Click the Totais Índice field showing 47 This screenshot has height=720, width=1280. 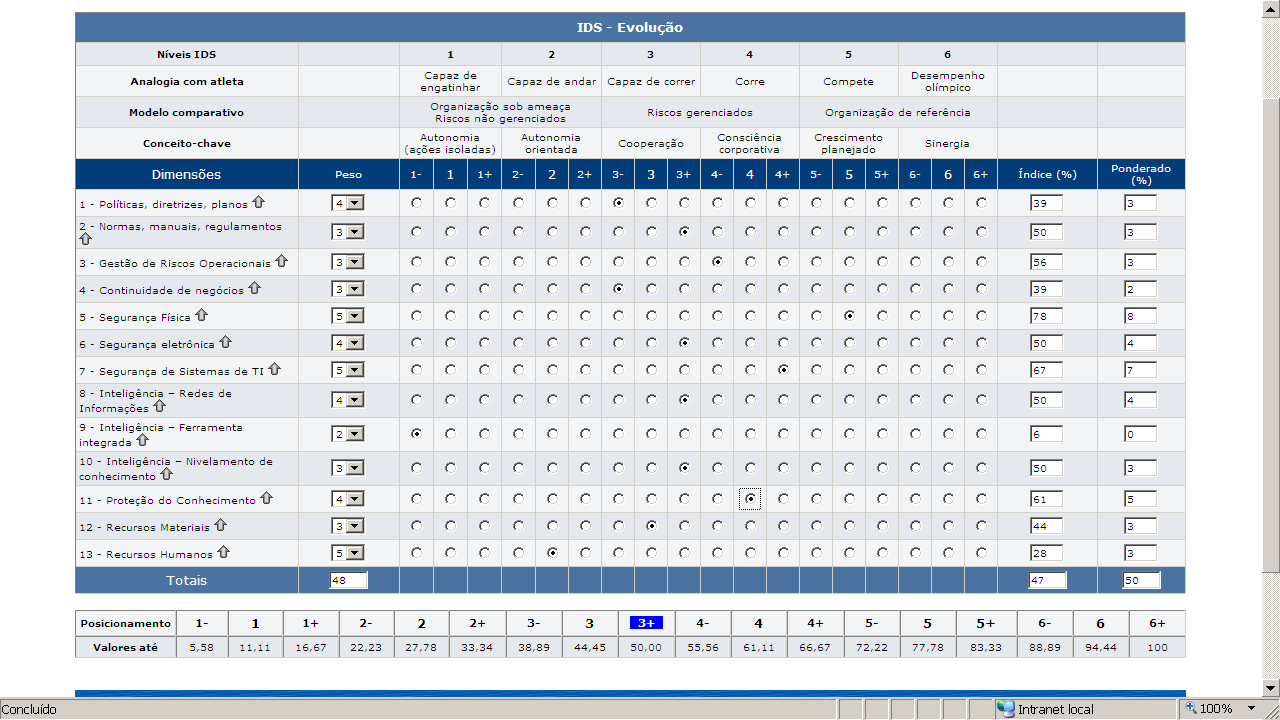click(x=1047, y=580)
